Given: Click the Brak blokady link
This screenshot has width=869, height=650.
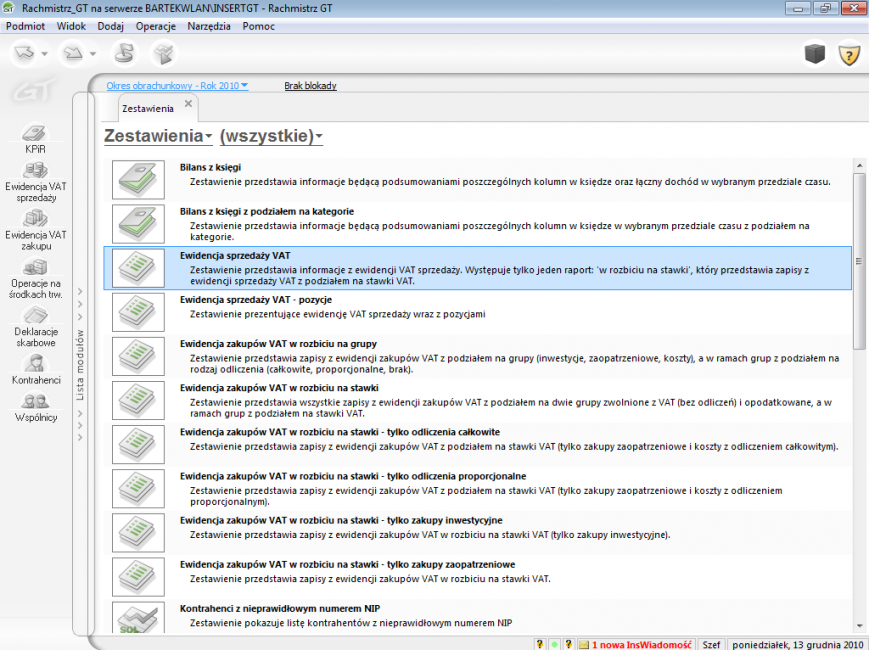Looking at the screenshot, I should tap(310, 86).
